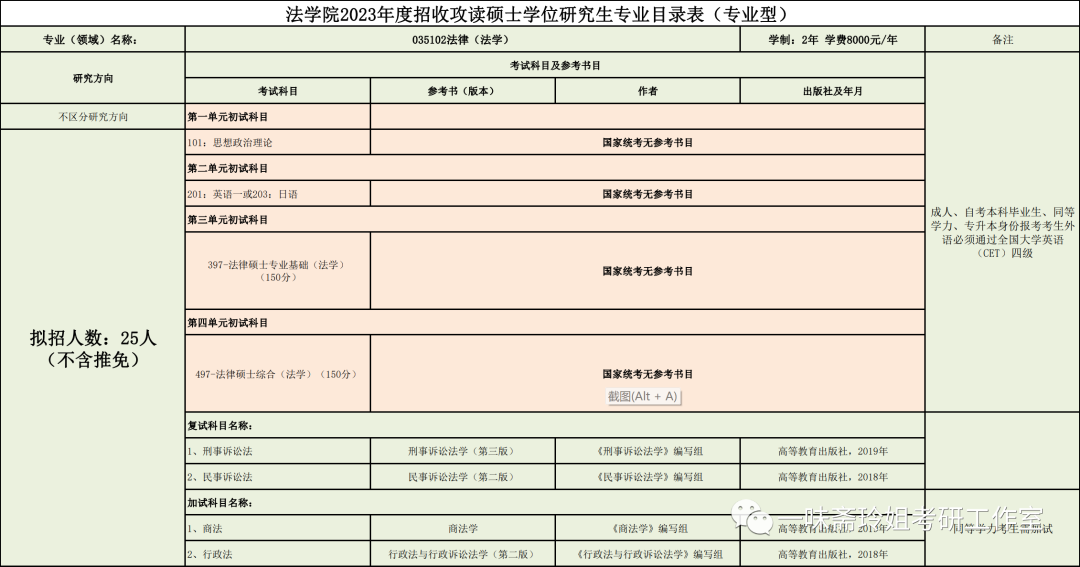Viewport: 1080px width, 567px height.
Task: Click 国家统考无参考书目 in the 397 subject row
Action: [x=647, y=271]
